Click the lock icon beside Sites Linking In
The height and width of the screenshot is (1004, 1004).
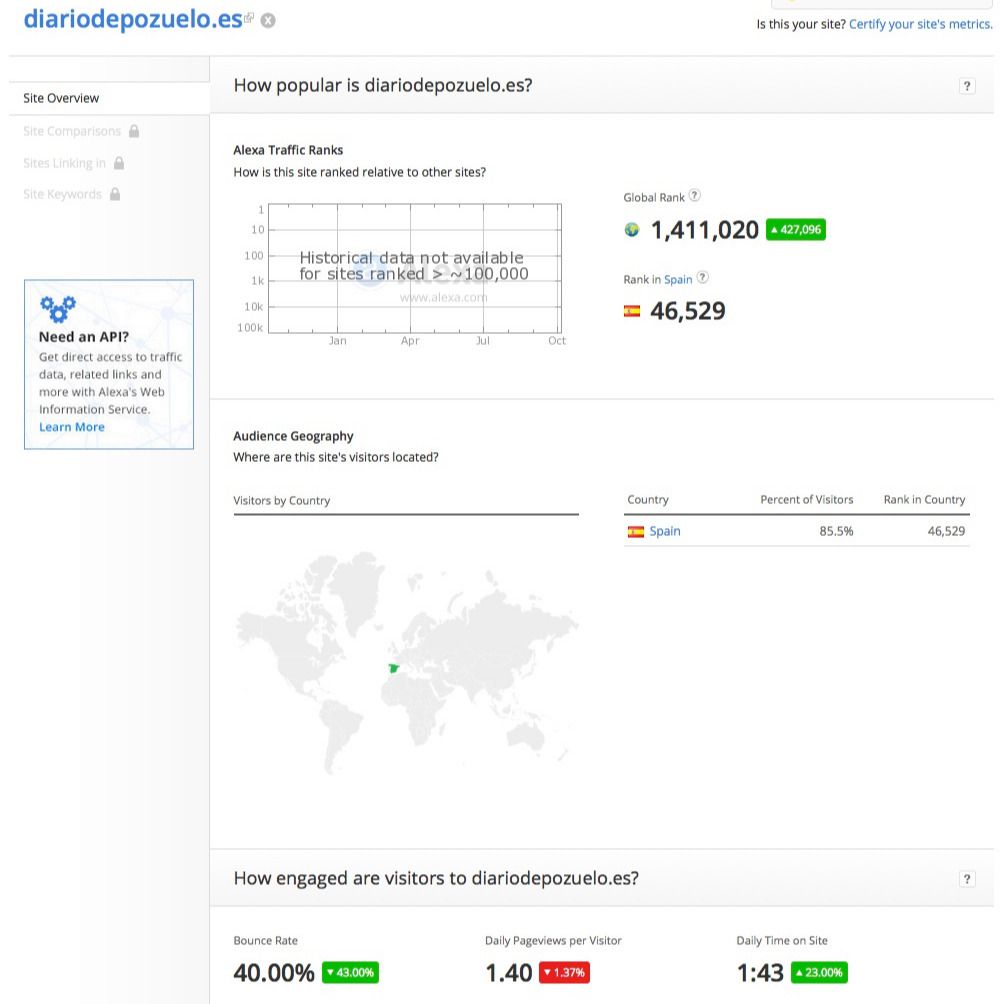pyautogui.click(x=119, y=163)
